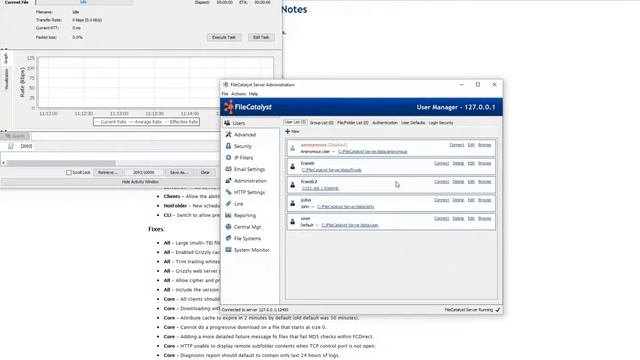Click the john user avatar icon

293,203
